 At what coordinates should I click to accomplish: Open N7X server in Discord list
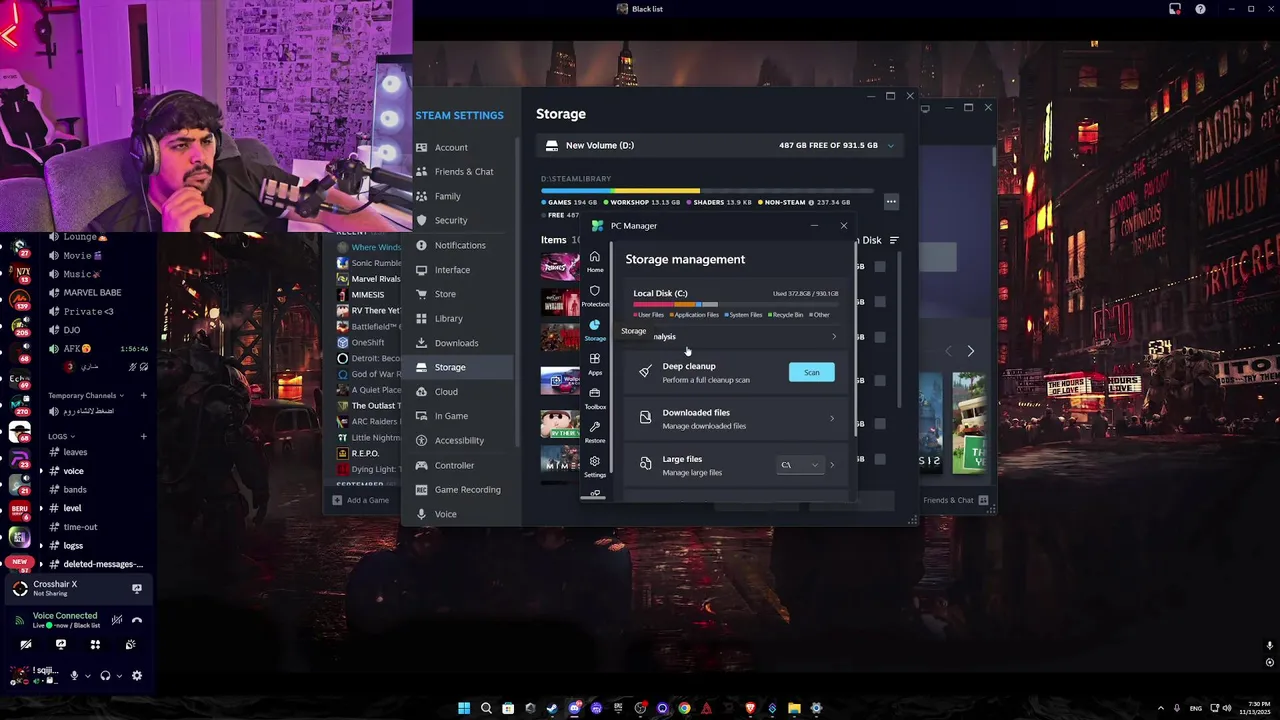click(x=19, y=272)
